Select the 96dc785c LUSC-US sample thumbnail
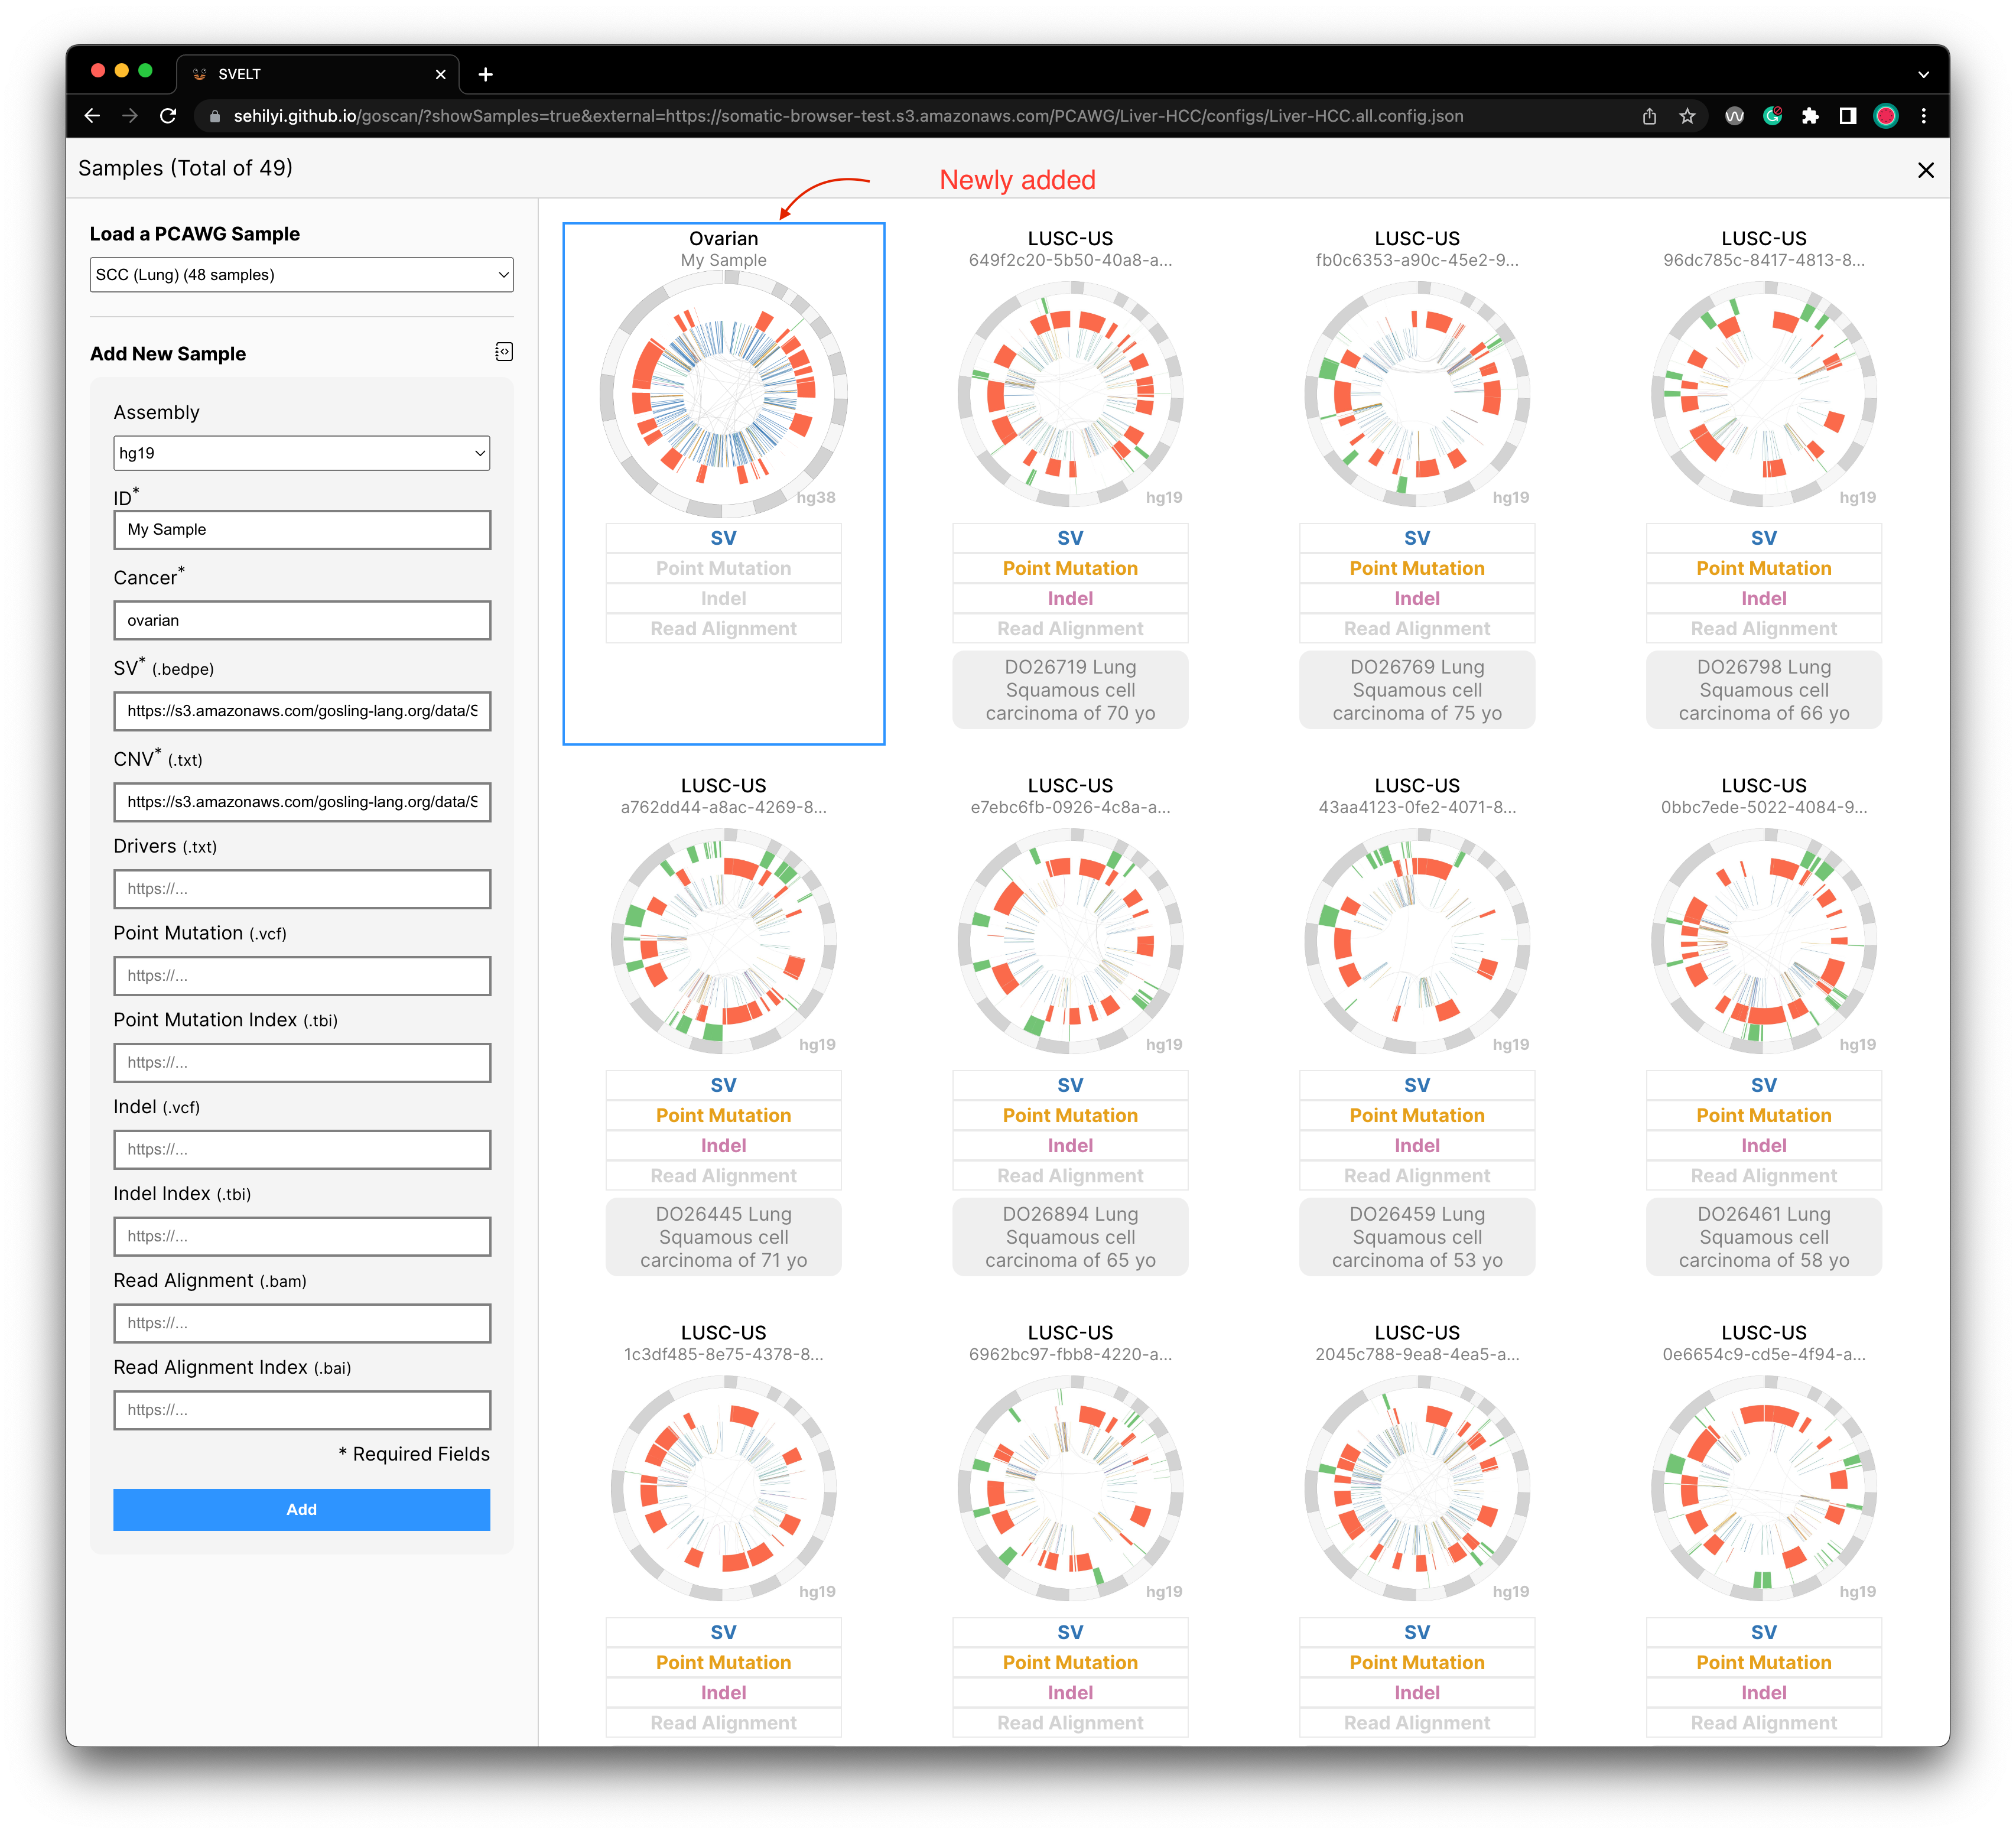The width and height of the screenshot is (2016, 1834). (x=1764, y=395)
